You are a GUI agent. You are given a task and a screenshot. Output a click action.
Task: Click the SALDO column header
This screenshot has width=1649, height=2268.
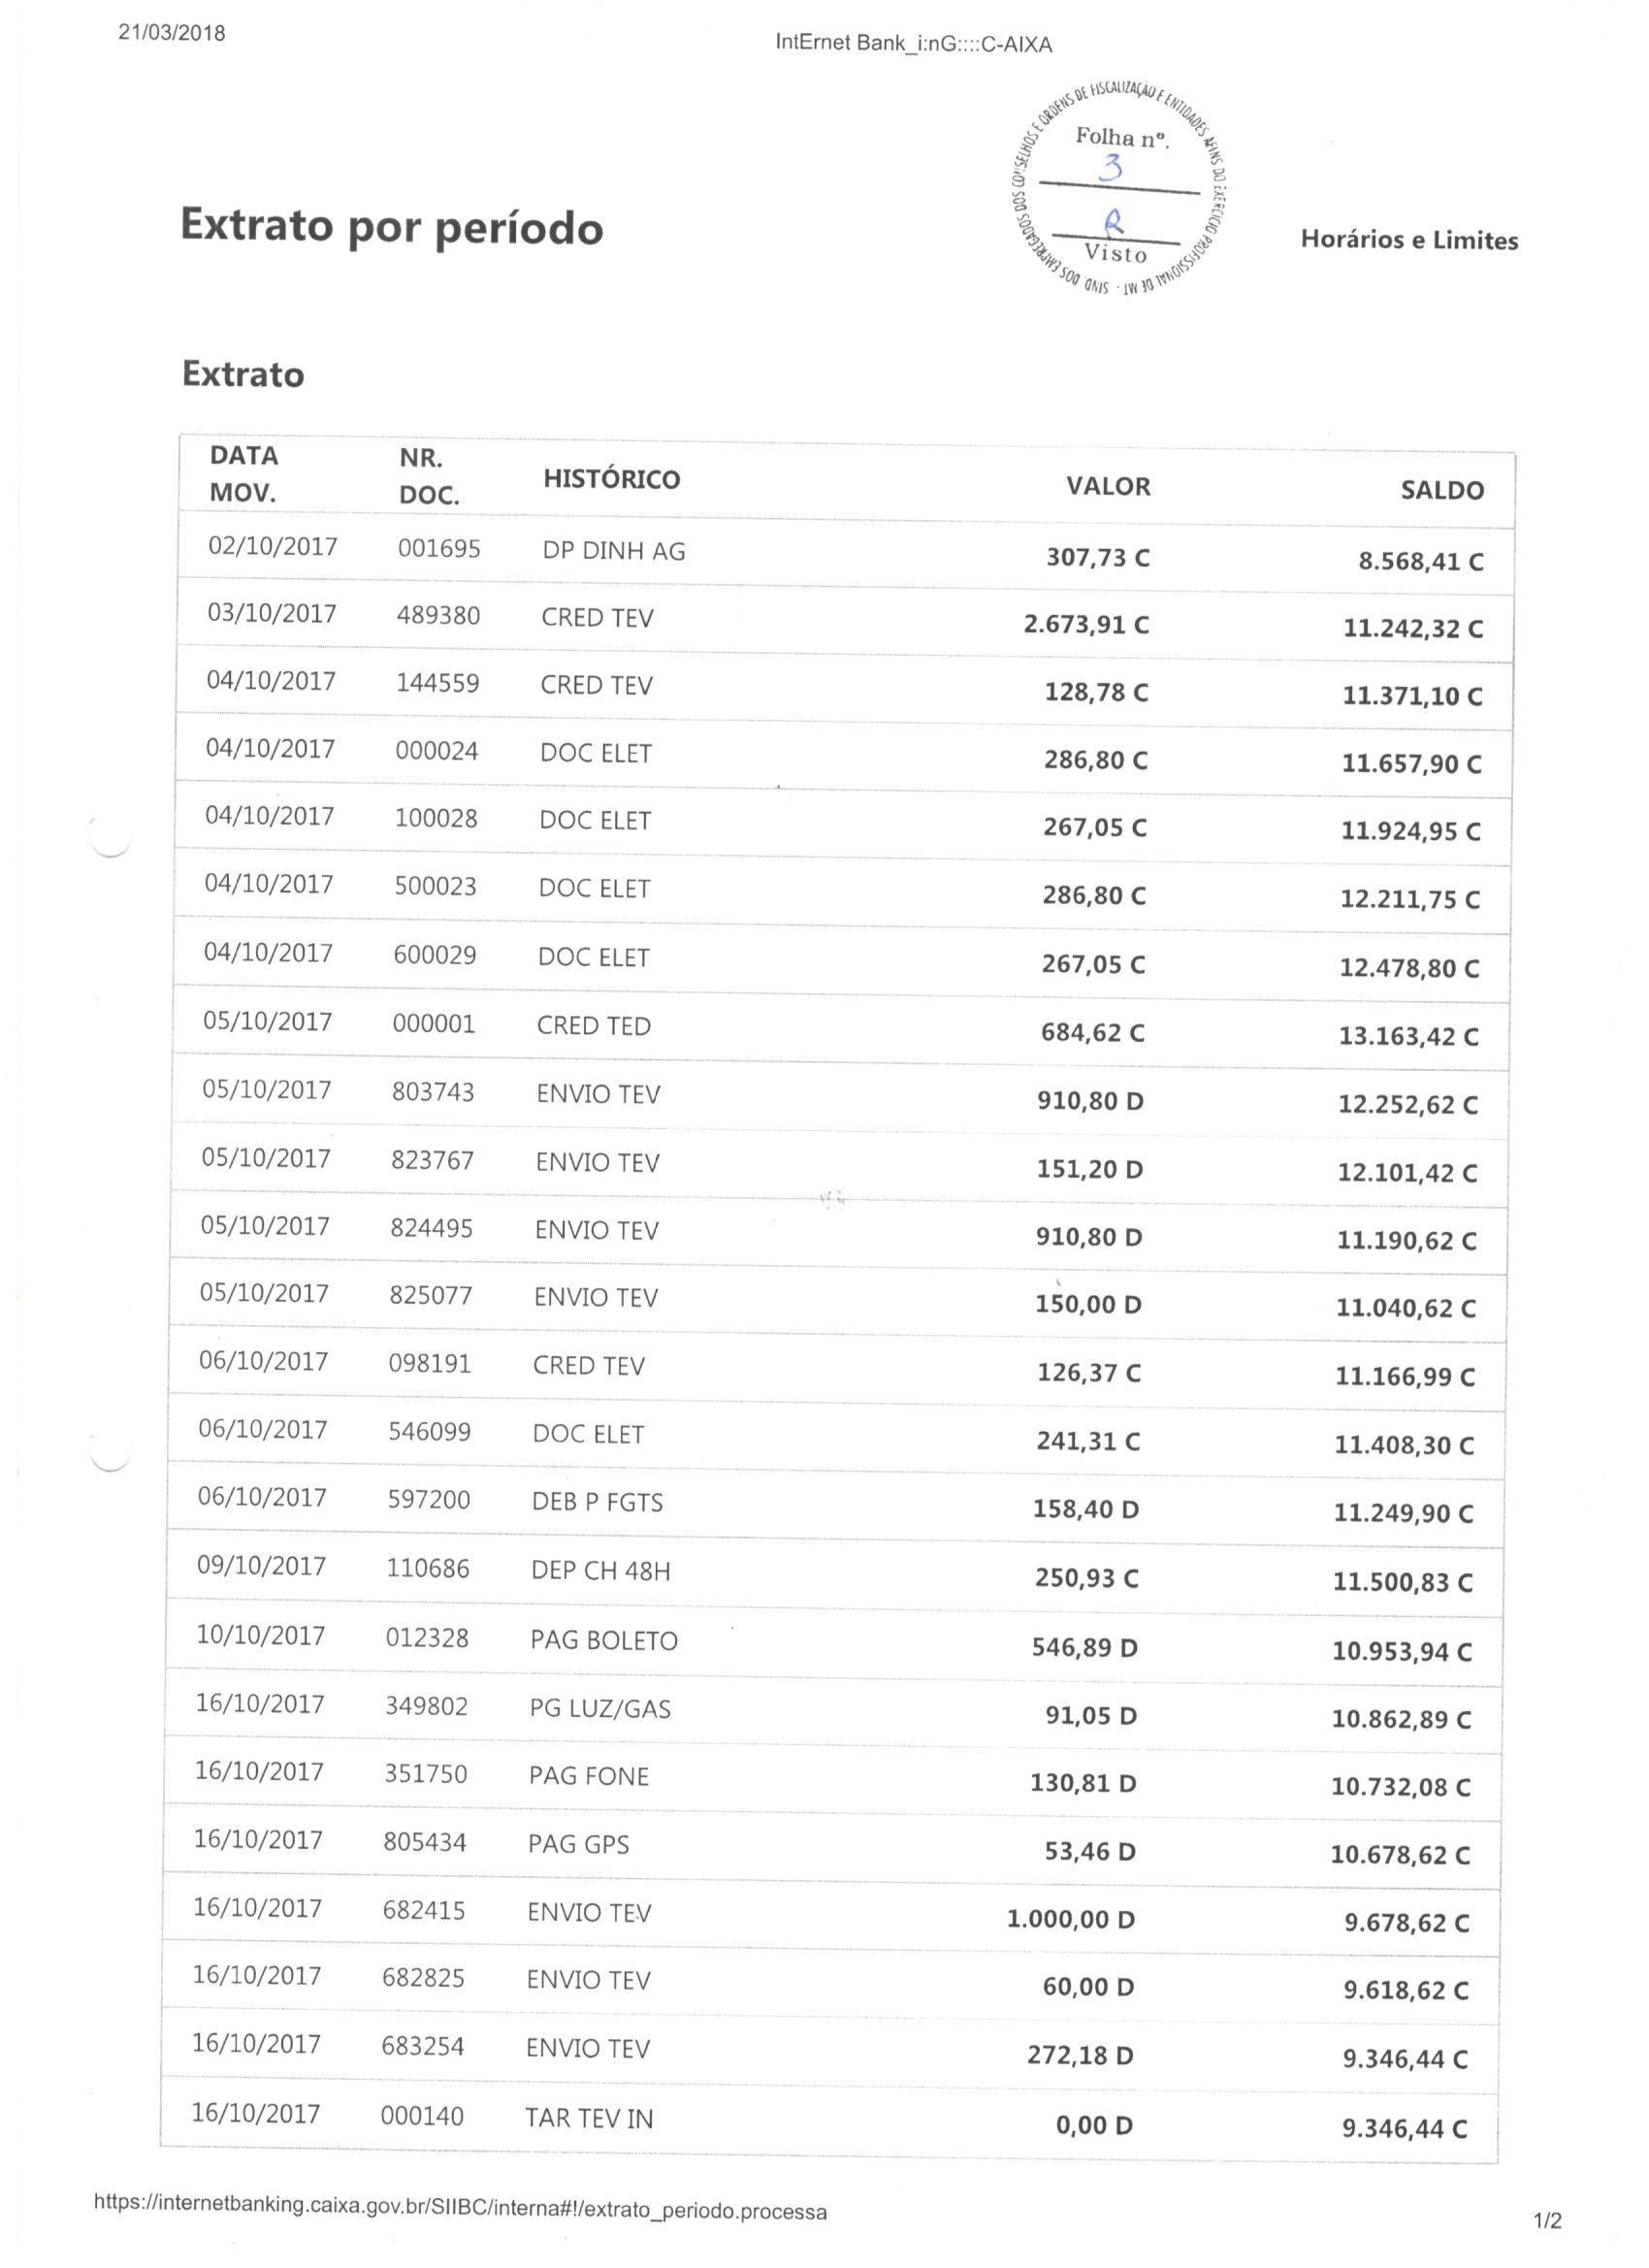click(x=1441, y=490)
